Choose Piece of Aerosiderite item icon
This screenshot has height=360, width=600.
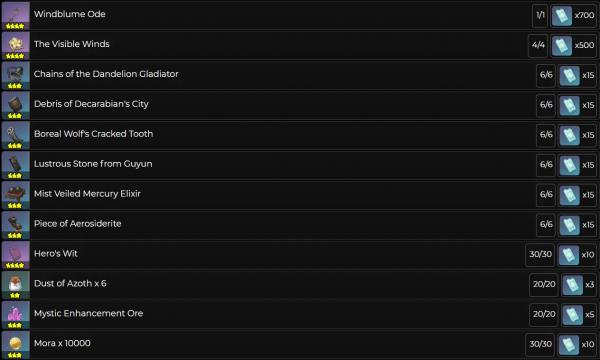tap(16, 225)
